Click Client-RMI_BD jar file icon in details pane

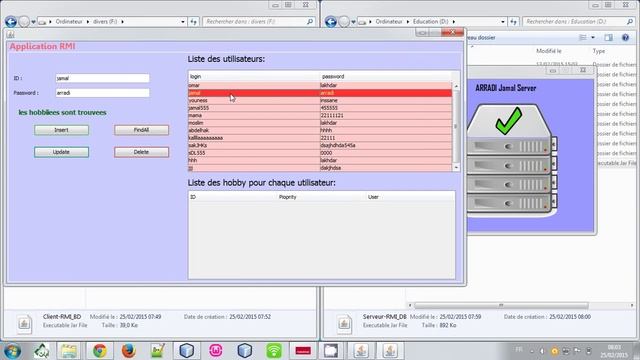point(24,324)
